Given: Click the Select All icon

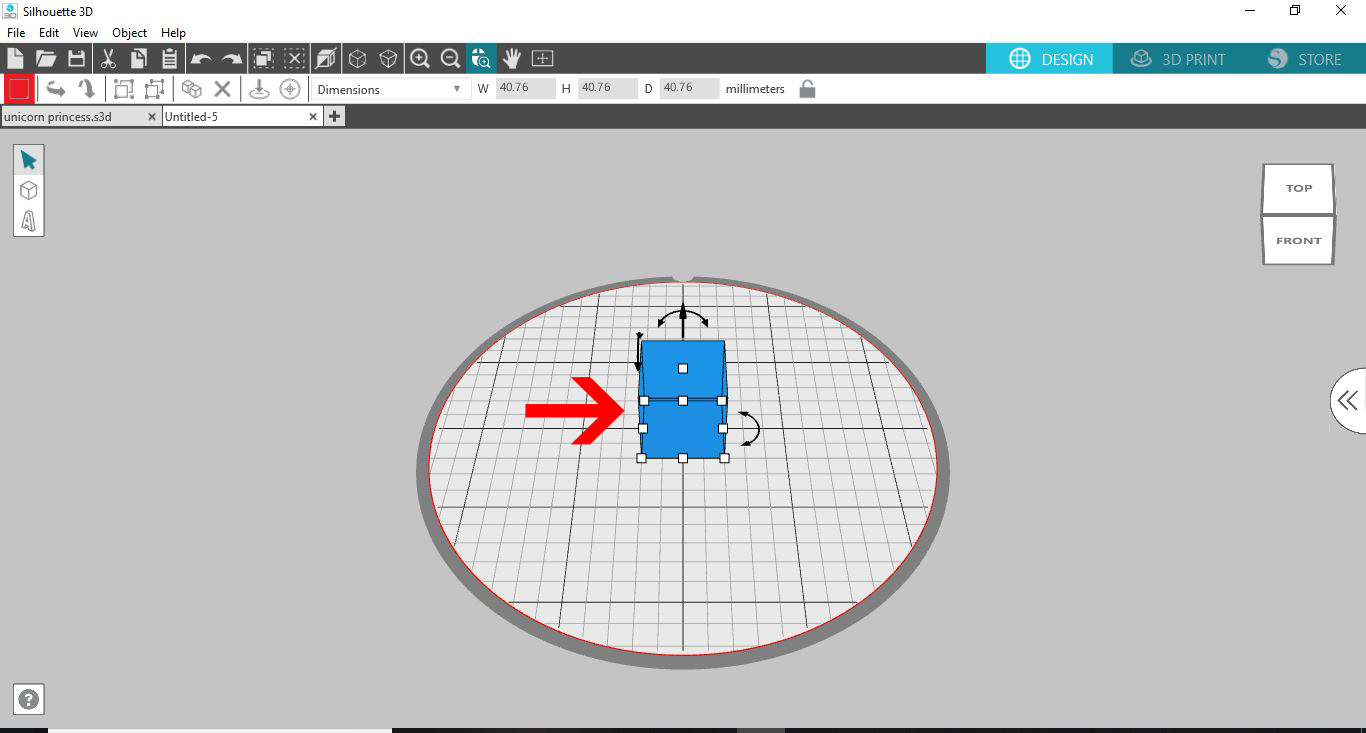Looking at the screenshot, I should coord(264,58).
